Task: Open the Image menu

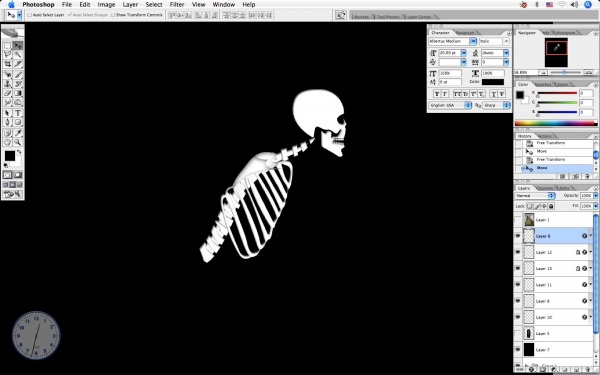Action: coord(106,5)
